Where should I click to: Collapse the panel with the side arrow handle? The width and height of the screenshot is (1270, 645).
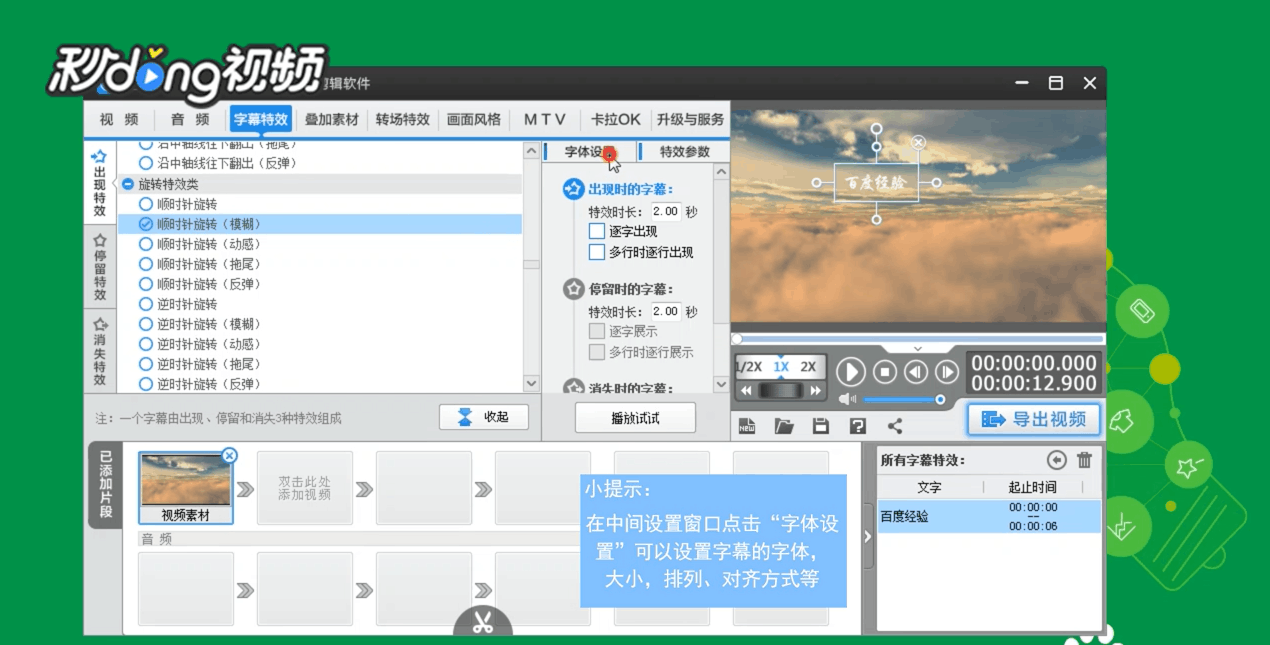(x=867, y=536)
